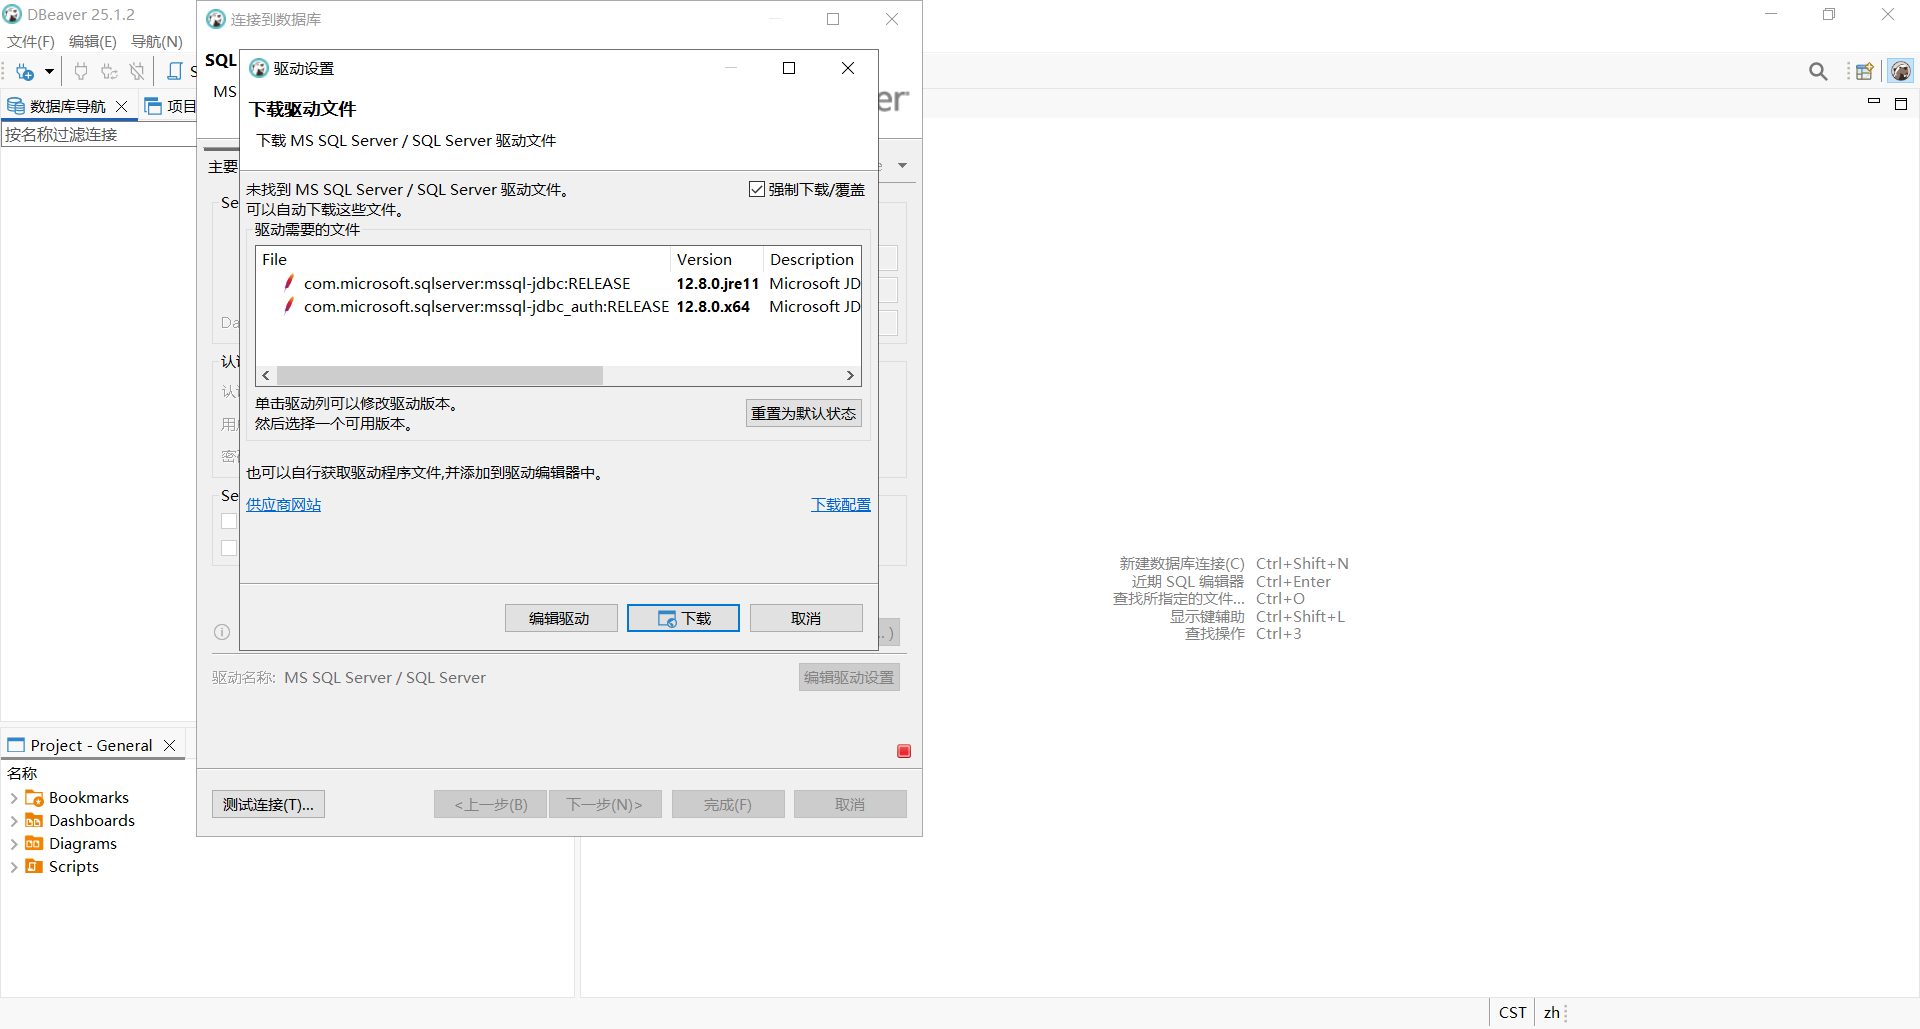Toggle the 强制下载/覆盖 checkbox
Image resolution: width=1920 pixels, height=1029 pixels.
(x=757, y=190)
